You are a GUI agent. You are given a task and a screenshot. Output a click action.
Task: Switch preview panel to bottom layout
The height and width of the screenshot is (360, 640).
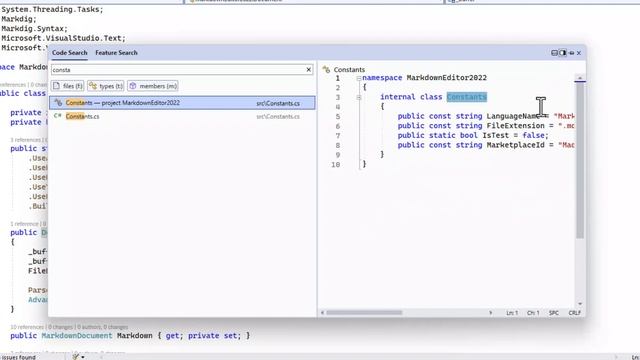point(554,53)
